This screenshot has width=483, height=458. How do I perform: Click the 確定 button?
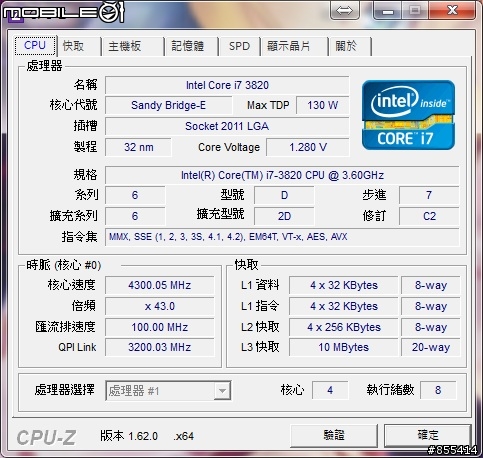428,435
